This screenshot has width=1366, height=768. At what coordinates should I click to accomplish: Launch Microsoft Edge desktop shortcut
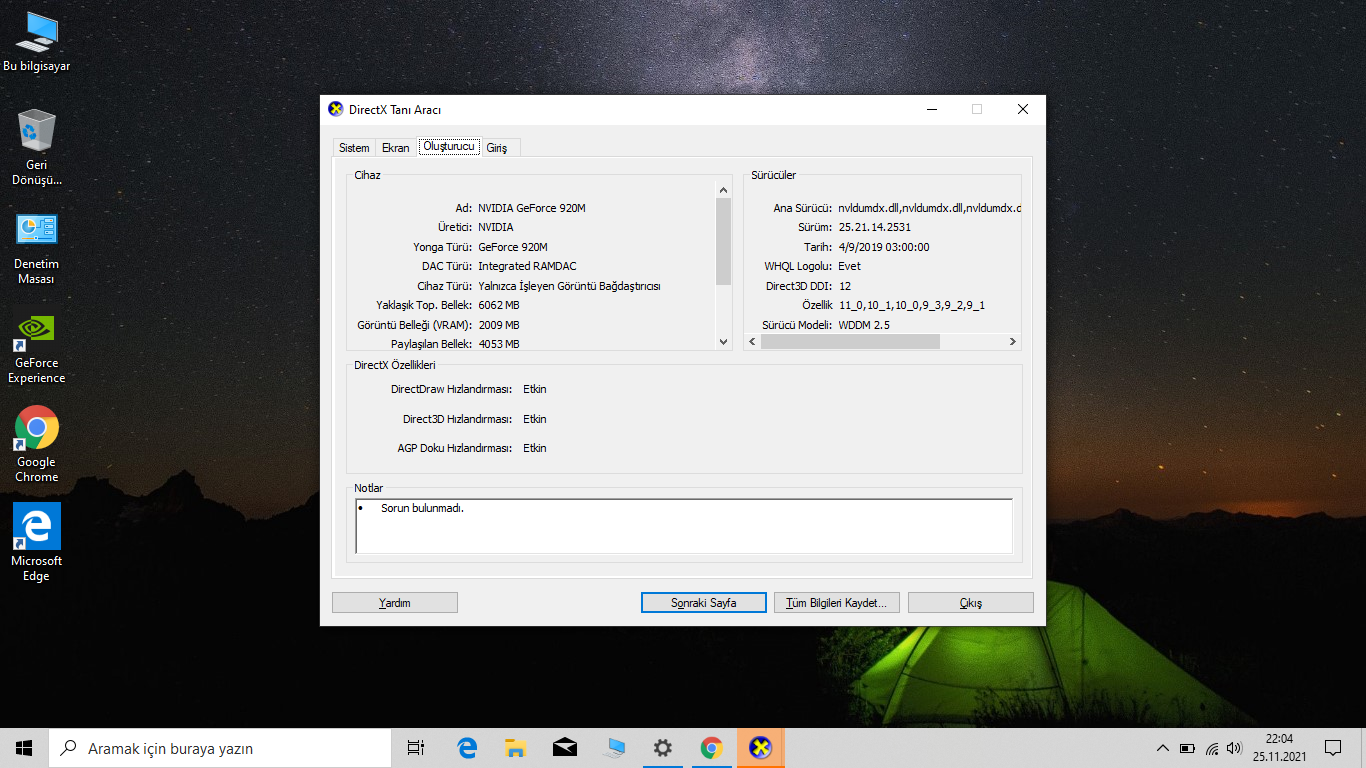click(x=36, y=543)
